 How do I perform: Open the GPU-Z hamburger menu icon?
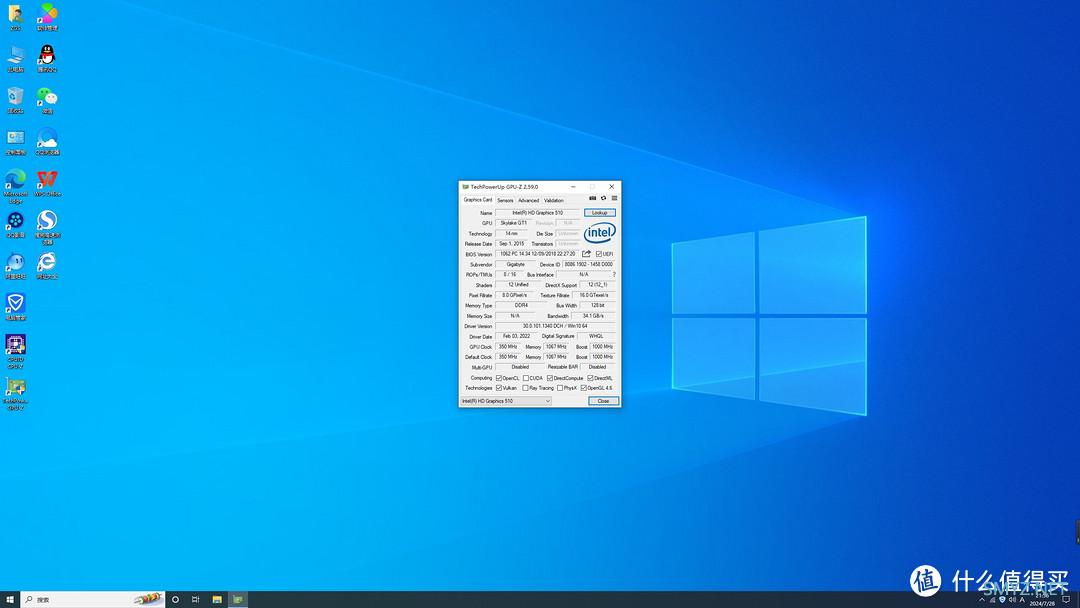(614, 198)
